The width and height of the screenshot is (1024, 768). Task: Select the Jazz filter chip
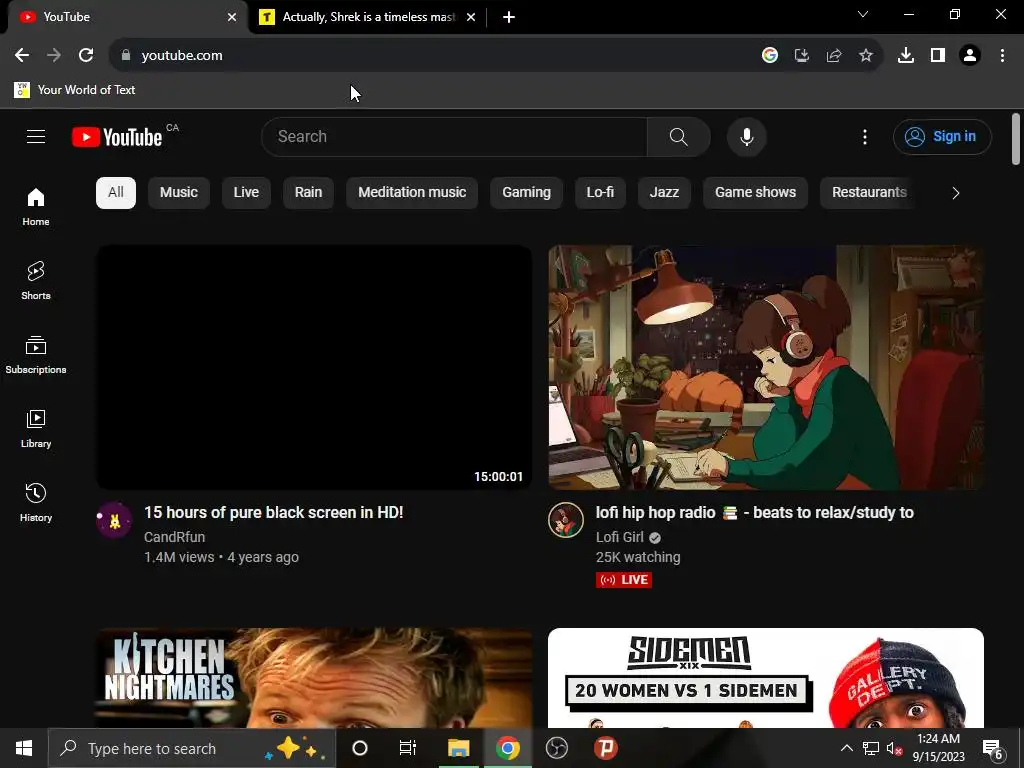[x=664, y=193]
